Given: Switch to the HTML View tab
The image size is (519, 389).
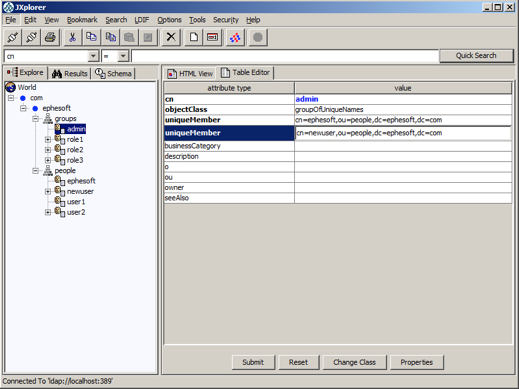Looking at the screenshot, I should coord(190,73).
